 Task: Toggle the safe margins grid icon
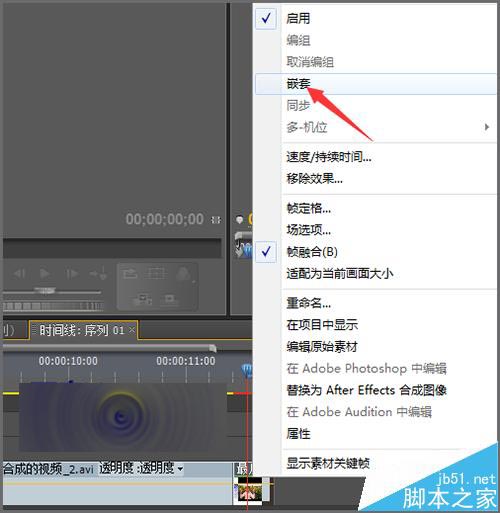pyautogui.click(x=155, y=274)
